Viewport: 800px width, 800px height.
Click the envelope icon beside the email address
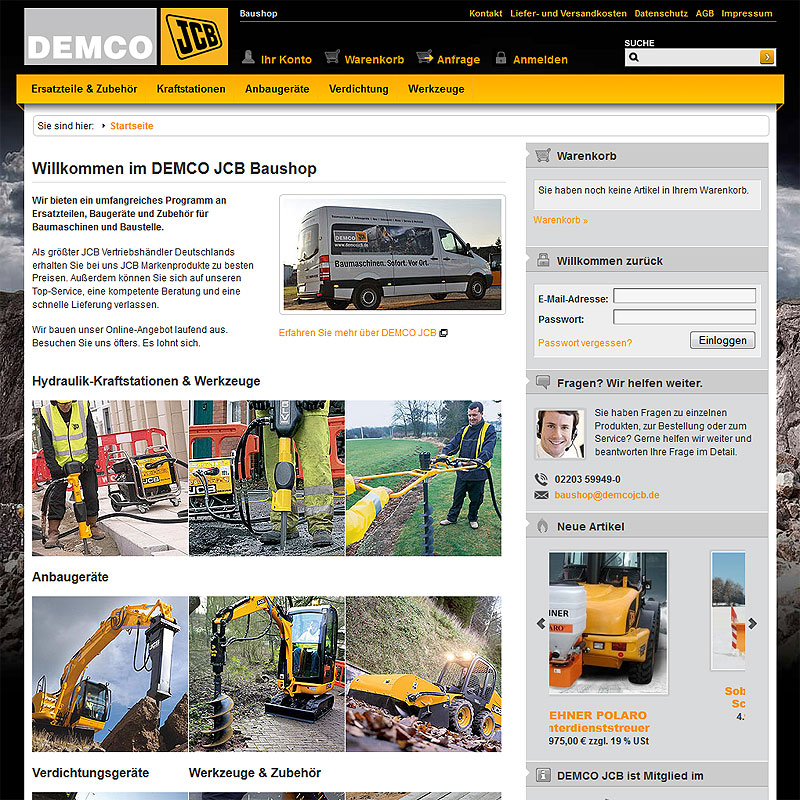[541, 495]
